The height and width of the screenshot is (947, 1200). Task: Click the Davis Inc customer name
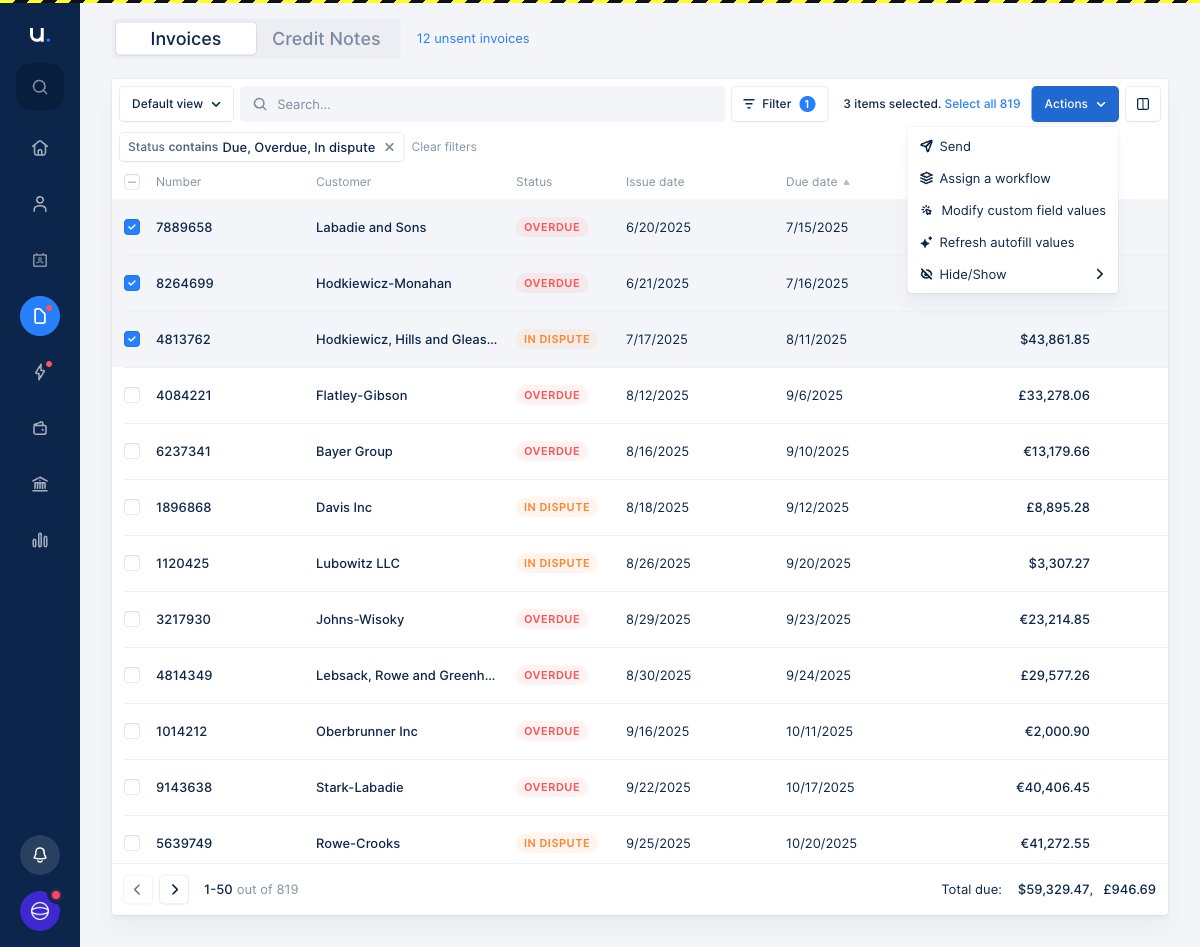(x=344, y=507)
